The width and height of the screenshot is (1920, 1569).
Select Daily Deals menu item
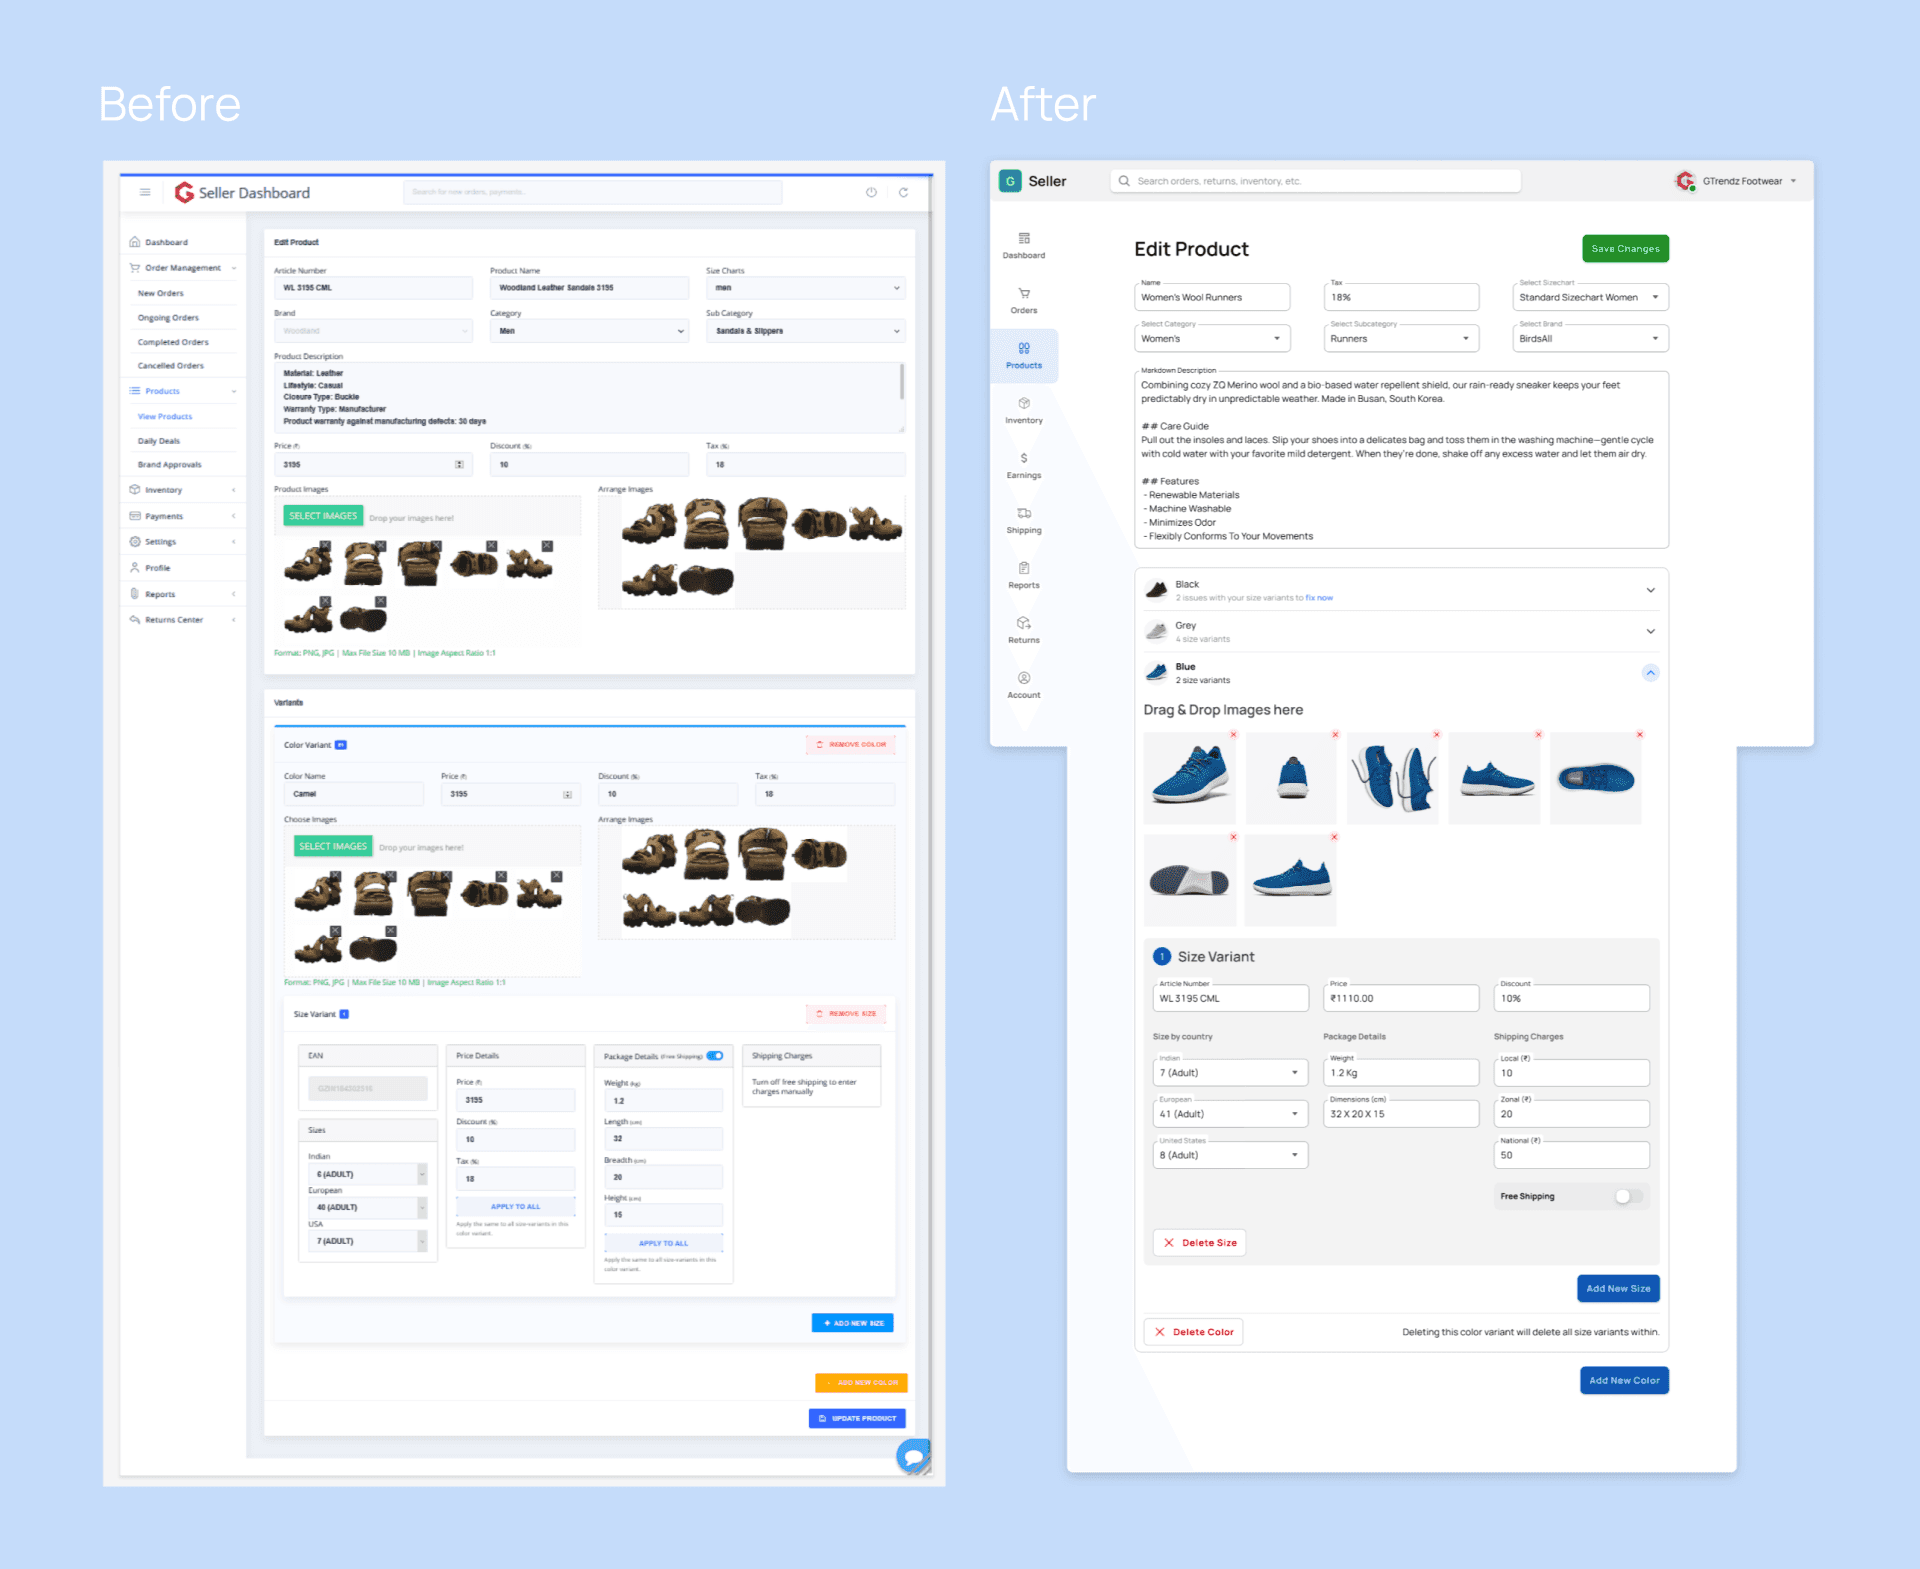point(159,441)
